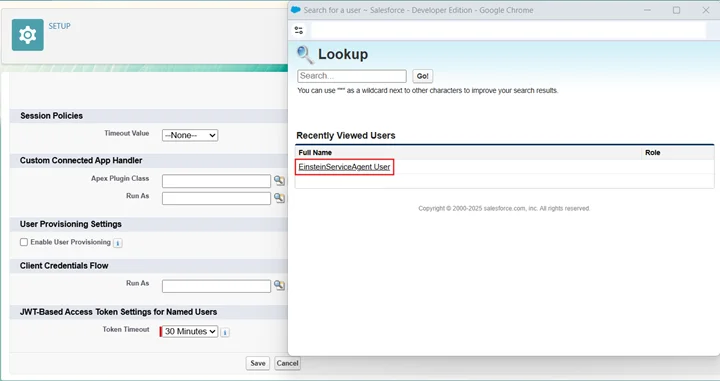Minimize the Lookup window
Screen dimensions: 720x381
[x=647, y=10]
